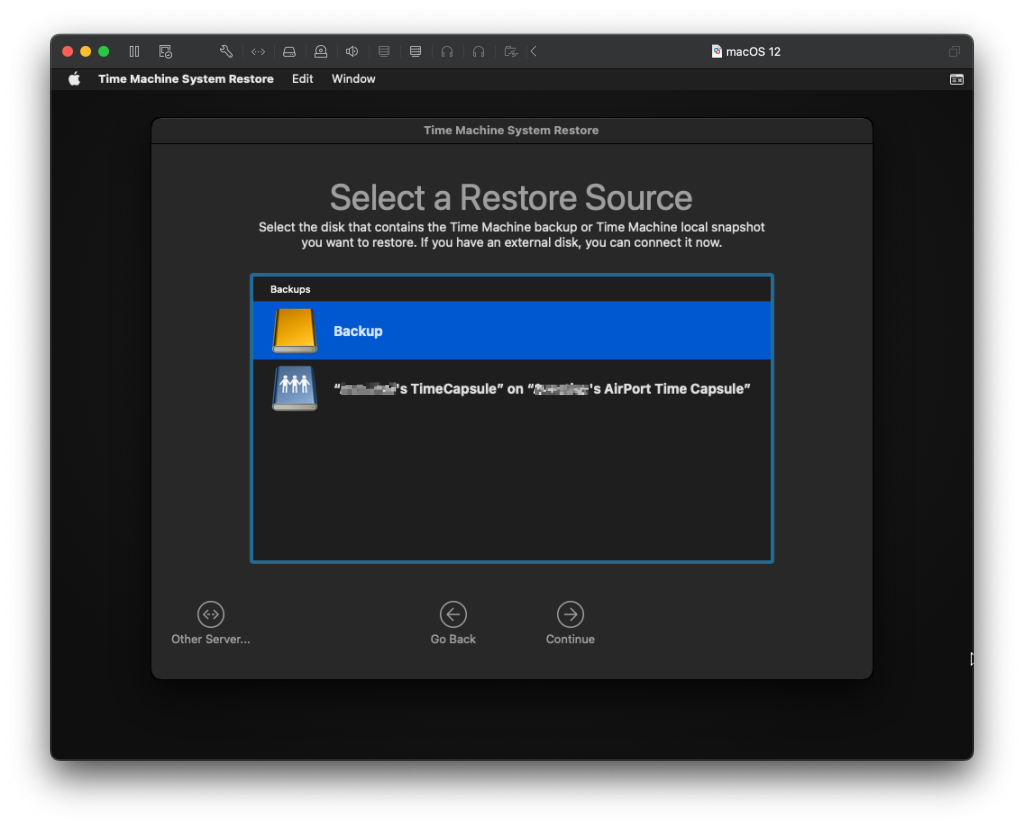Screen dimensions: 1024x827
Task: Open the snapshots manager icon
Action: click(165, 52)
